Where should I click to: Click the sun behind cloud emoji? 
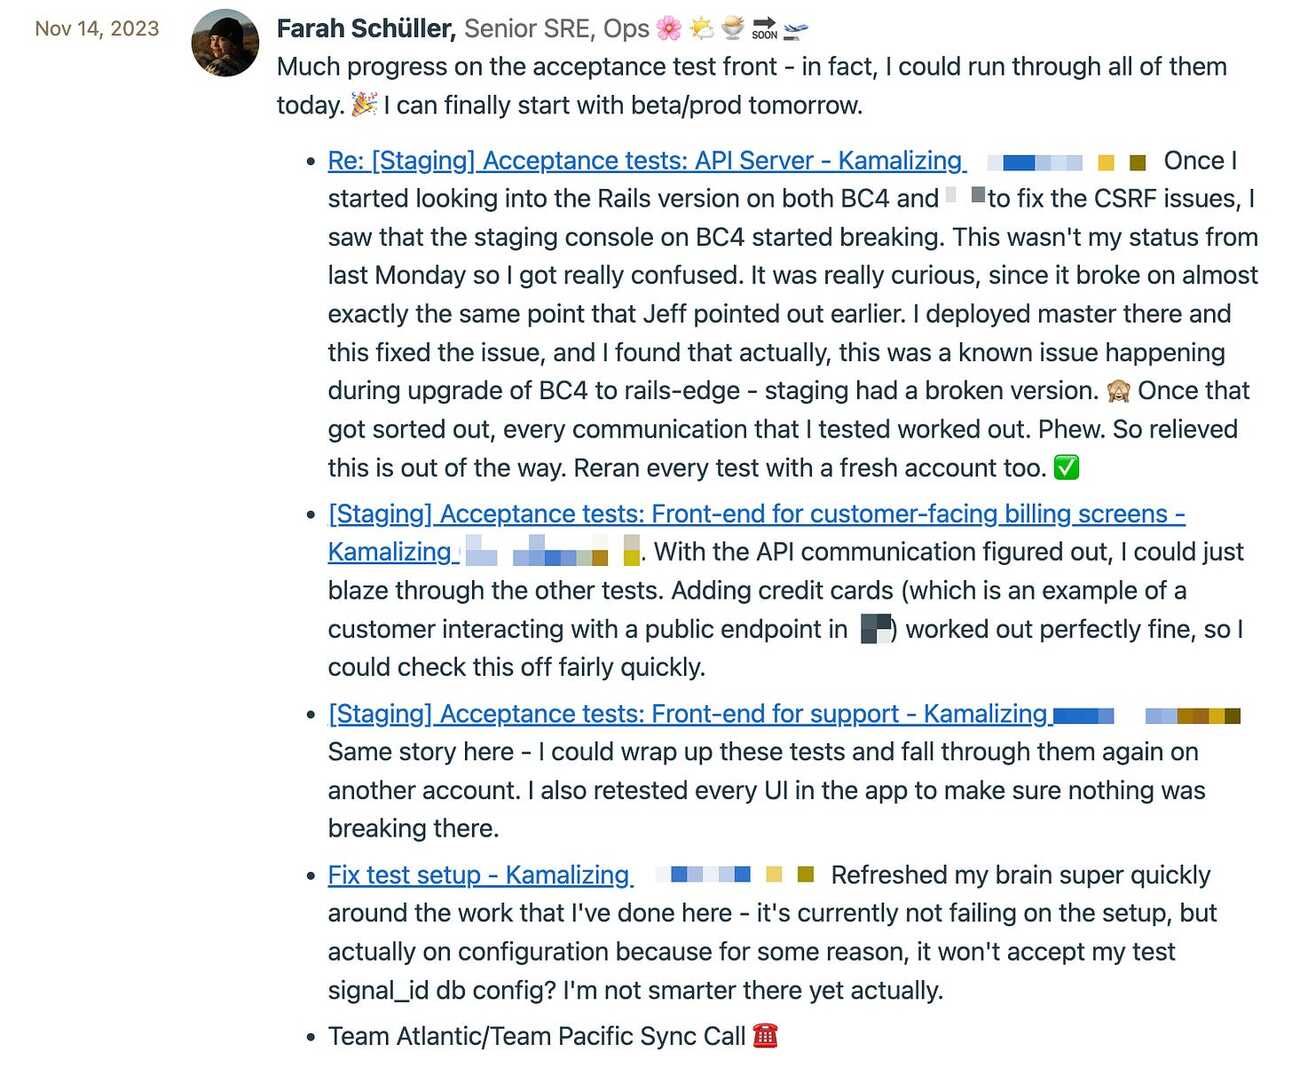pos(702,29)
